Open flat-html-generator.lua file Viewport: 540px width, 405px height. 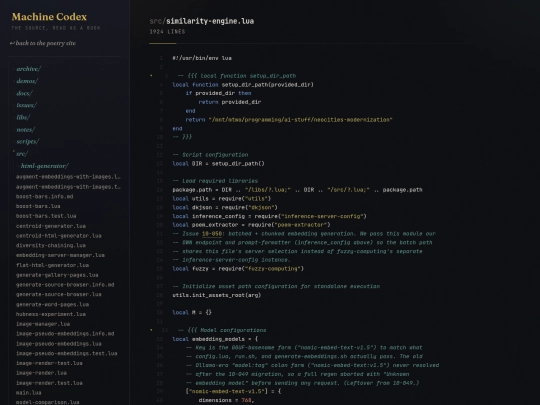pos(52,265)
